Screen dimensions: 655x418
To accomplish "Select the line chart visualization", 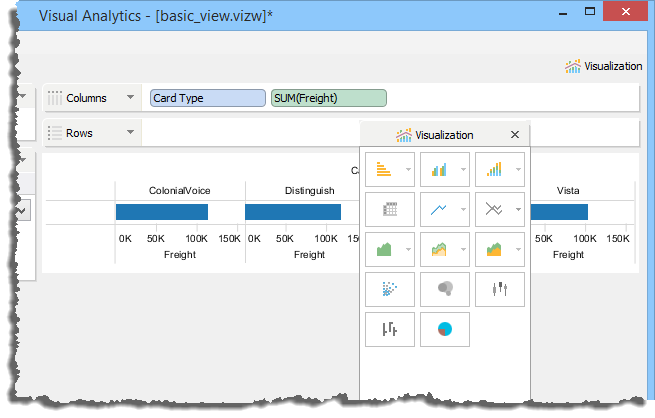I will click(x=439, y=209).
